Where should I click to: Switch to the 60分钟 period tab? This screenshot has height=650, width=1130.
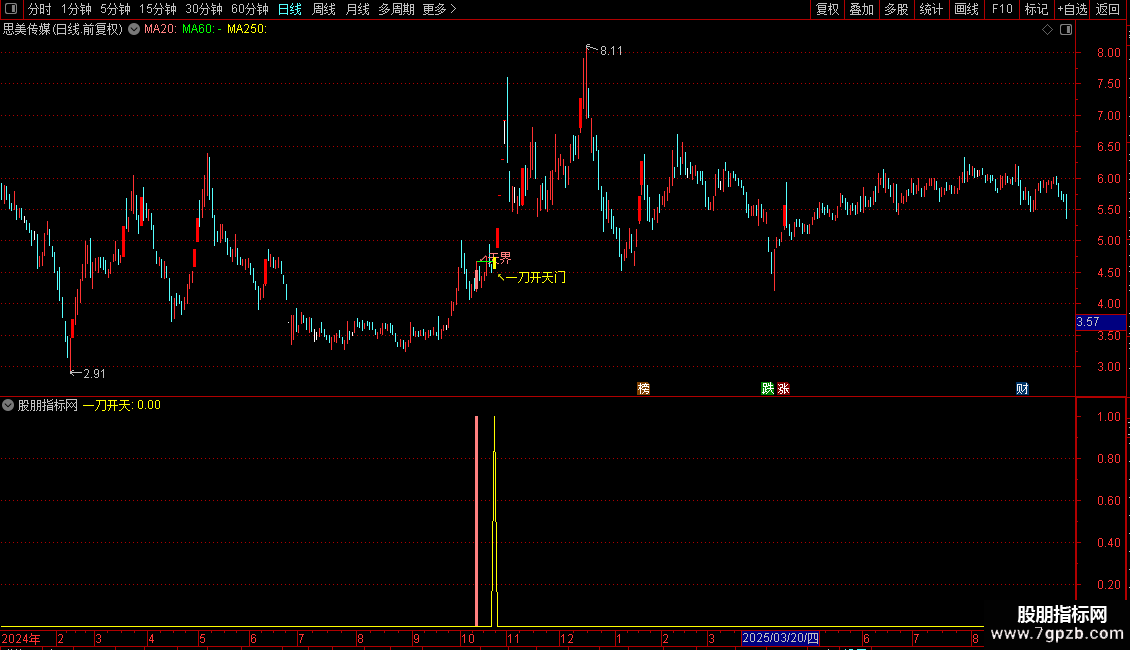[x=250, y=9]
